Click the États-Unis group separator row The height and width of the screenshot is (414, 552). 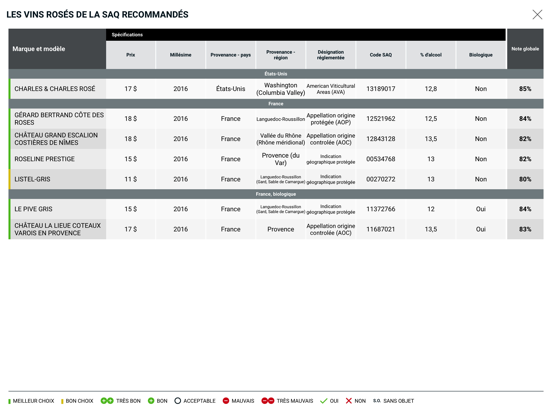[x=276, y=74]
